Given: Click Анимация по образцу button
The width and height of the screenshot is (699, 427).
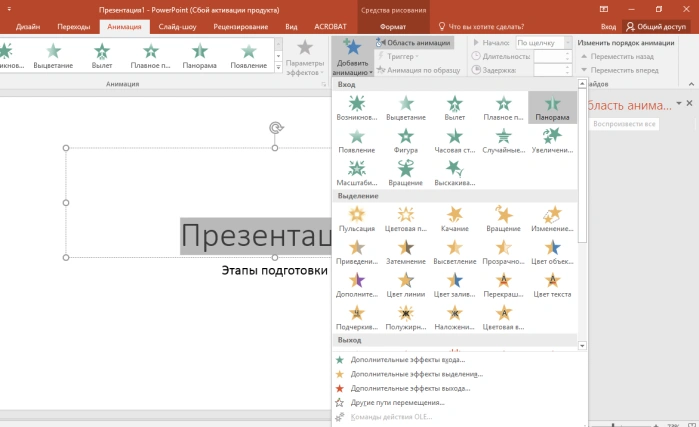Looking at the screenshot, I should 419,70.
